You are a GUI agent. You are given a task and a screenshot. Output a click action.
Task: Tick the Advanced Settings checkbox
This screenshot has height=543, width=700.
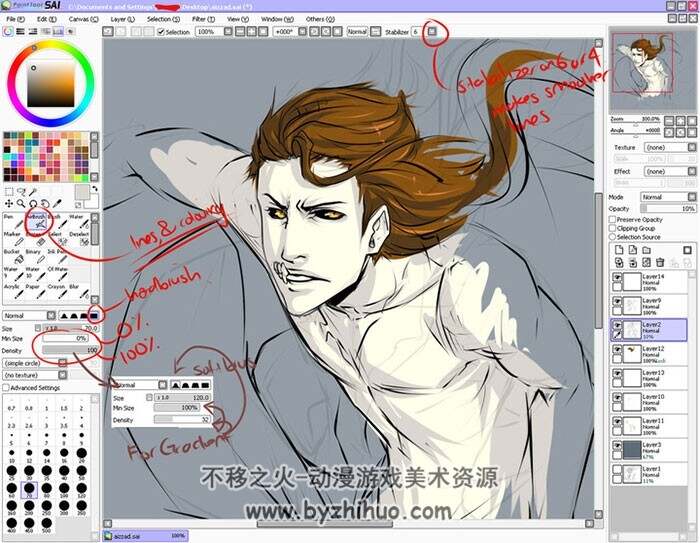pos(6,388)
